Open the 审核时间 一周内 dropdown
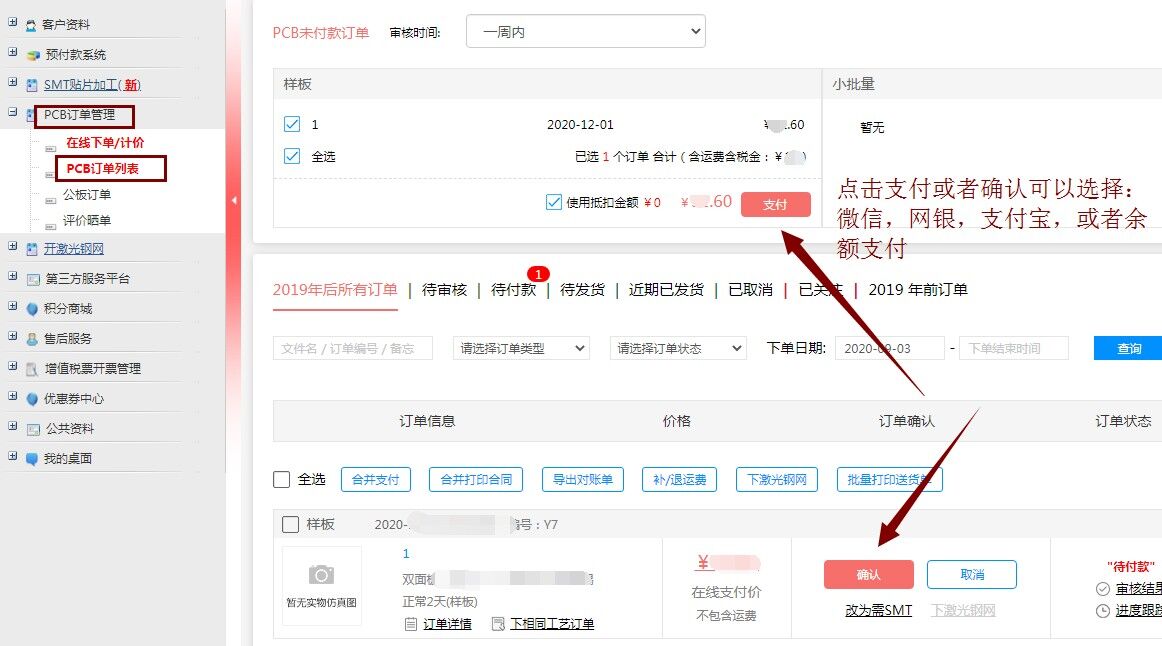1162x646 pixels. pos(585,32)
